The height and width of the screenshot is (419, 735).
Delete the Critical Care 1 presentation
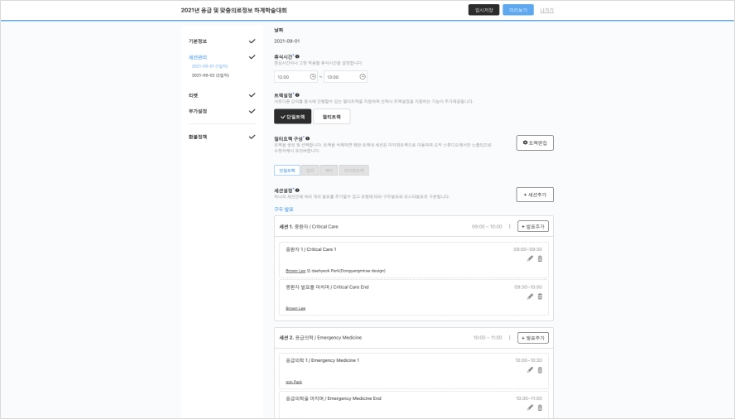click(x=540, y=259)
